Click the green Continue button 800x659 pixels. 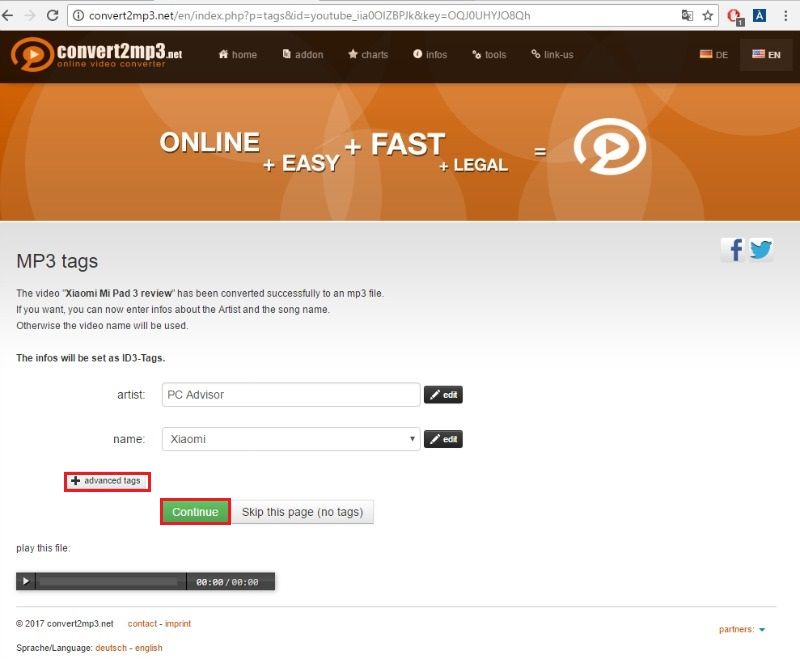pyautogui.click(x=195, y=512)
